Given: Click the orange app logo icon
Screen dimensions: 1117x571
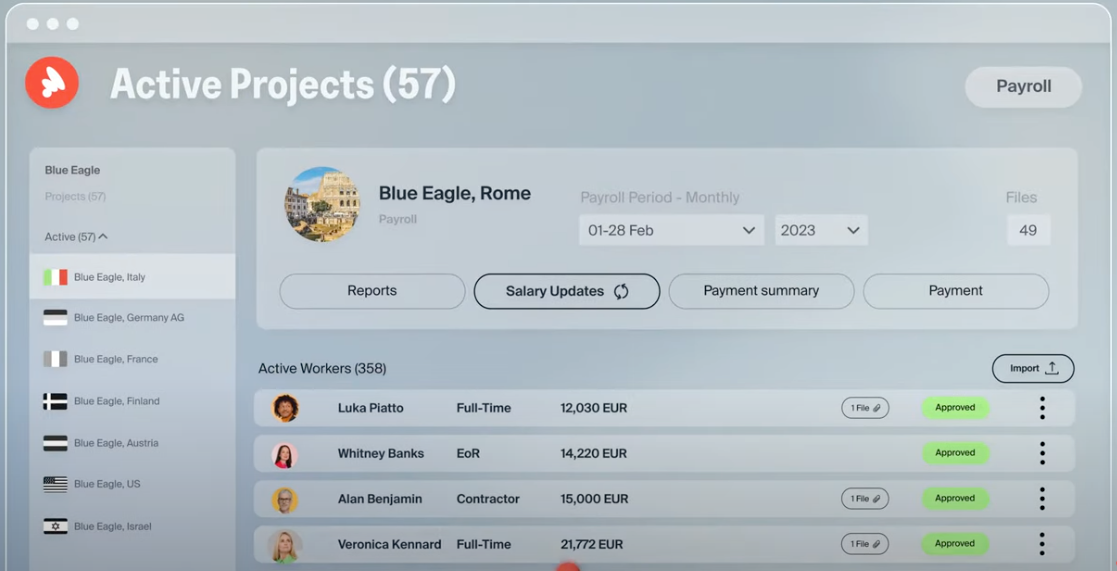Looking at the screenshot, I should point(52,83).
